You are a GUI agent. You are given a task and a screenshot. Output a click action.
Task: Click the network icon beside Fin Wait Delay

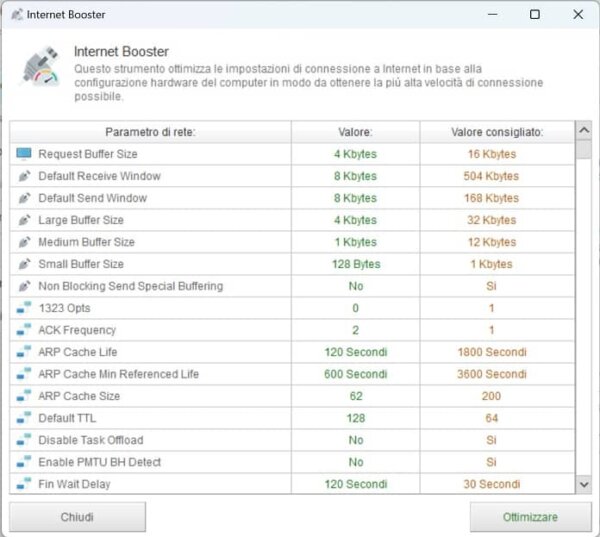[24, 484]
